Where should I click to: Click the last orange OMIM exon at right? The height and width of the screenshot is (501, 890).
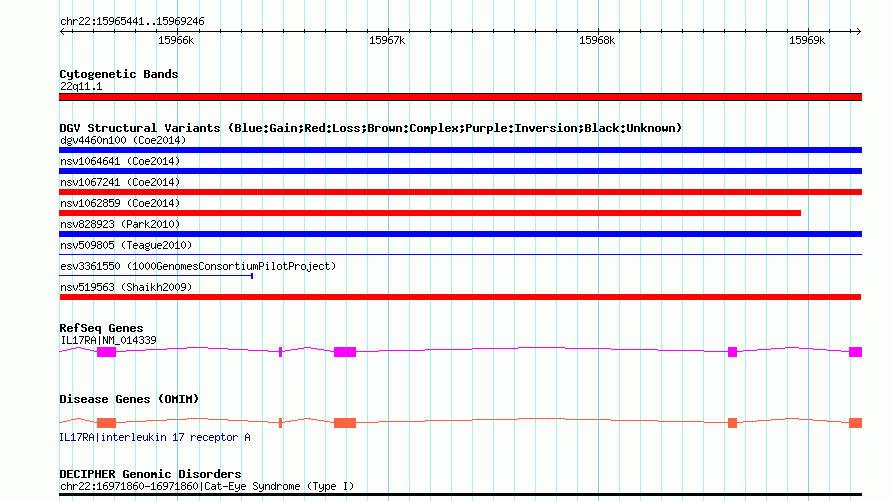855,423
